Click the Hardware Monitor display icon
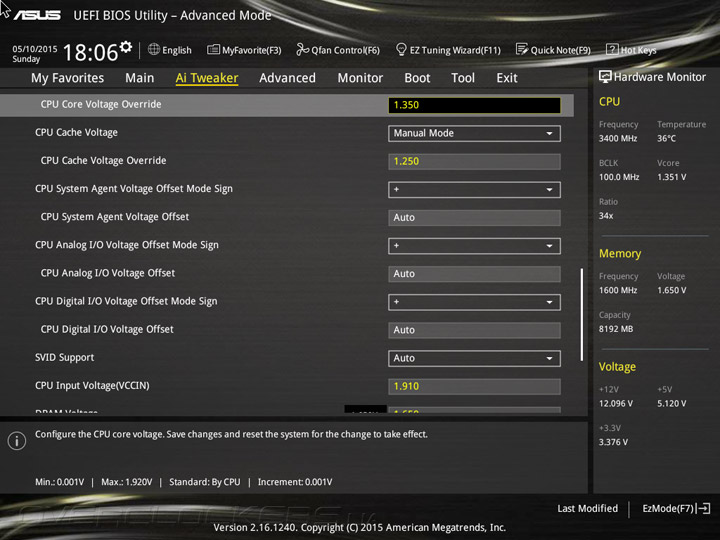This screenshot has height=540, width=720. 605,77
